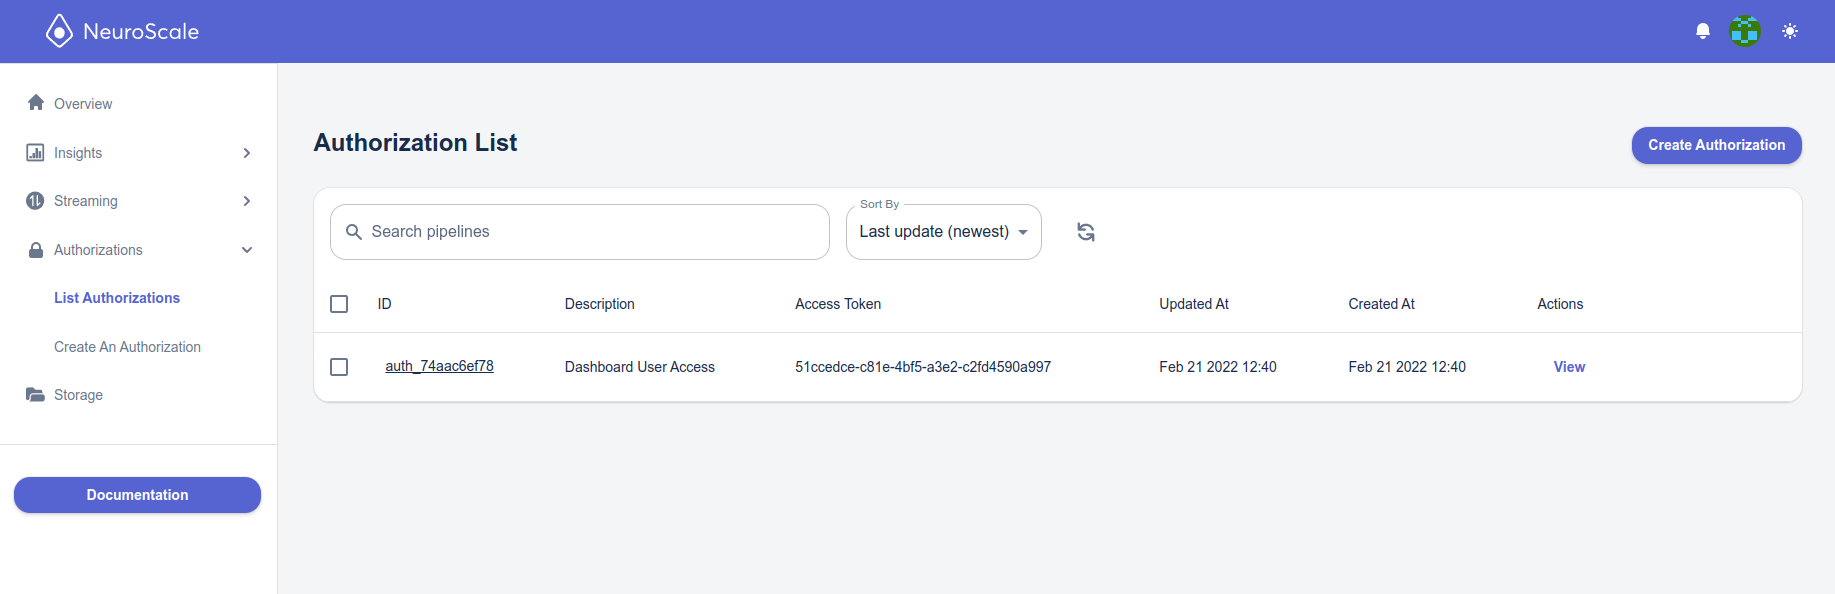Click the Actions column header
This screenshot has width=1835, height=594.
1560,304
